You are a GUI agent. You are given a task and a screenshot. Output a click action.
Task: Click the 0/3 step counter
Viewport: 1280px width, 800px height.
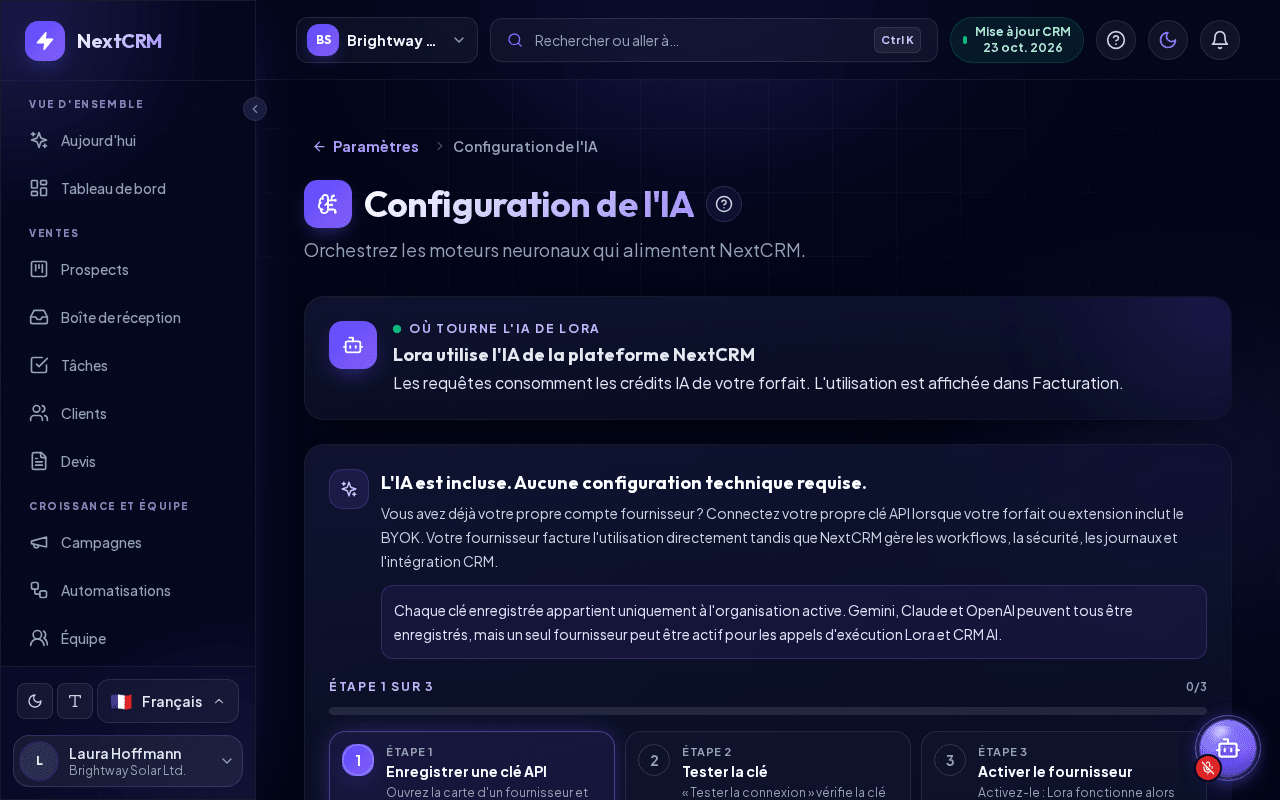pos(1196,686)
